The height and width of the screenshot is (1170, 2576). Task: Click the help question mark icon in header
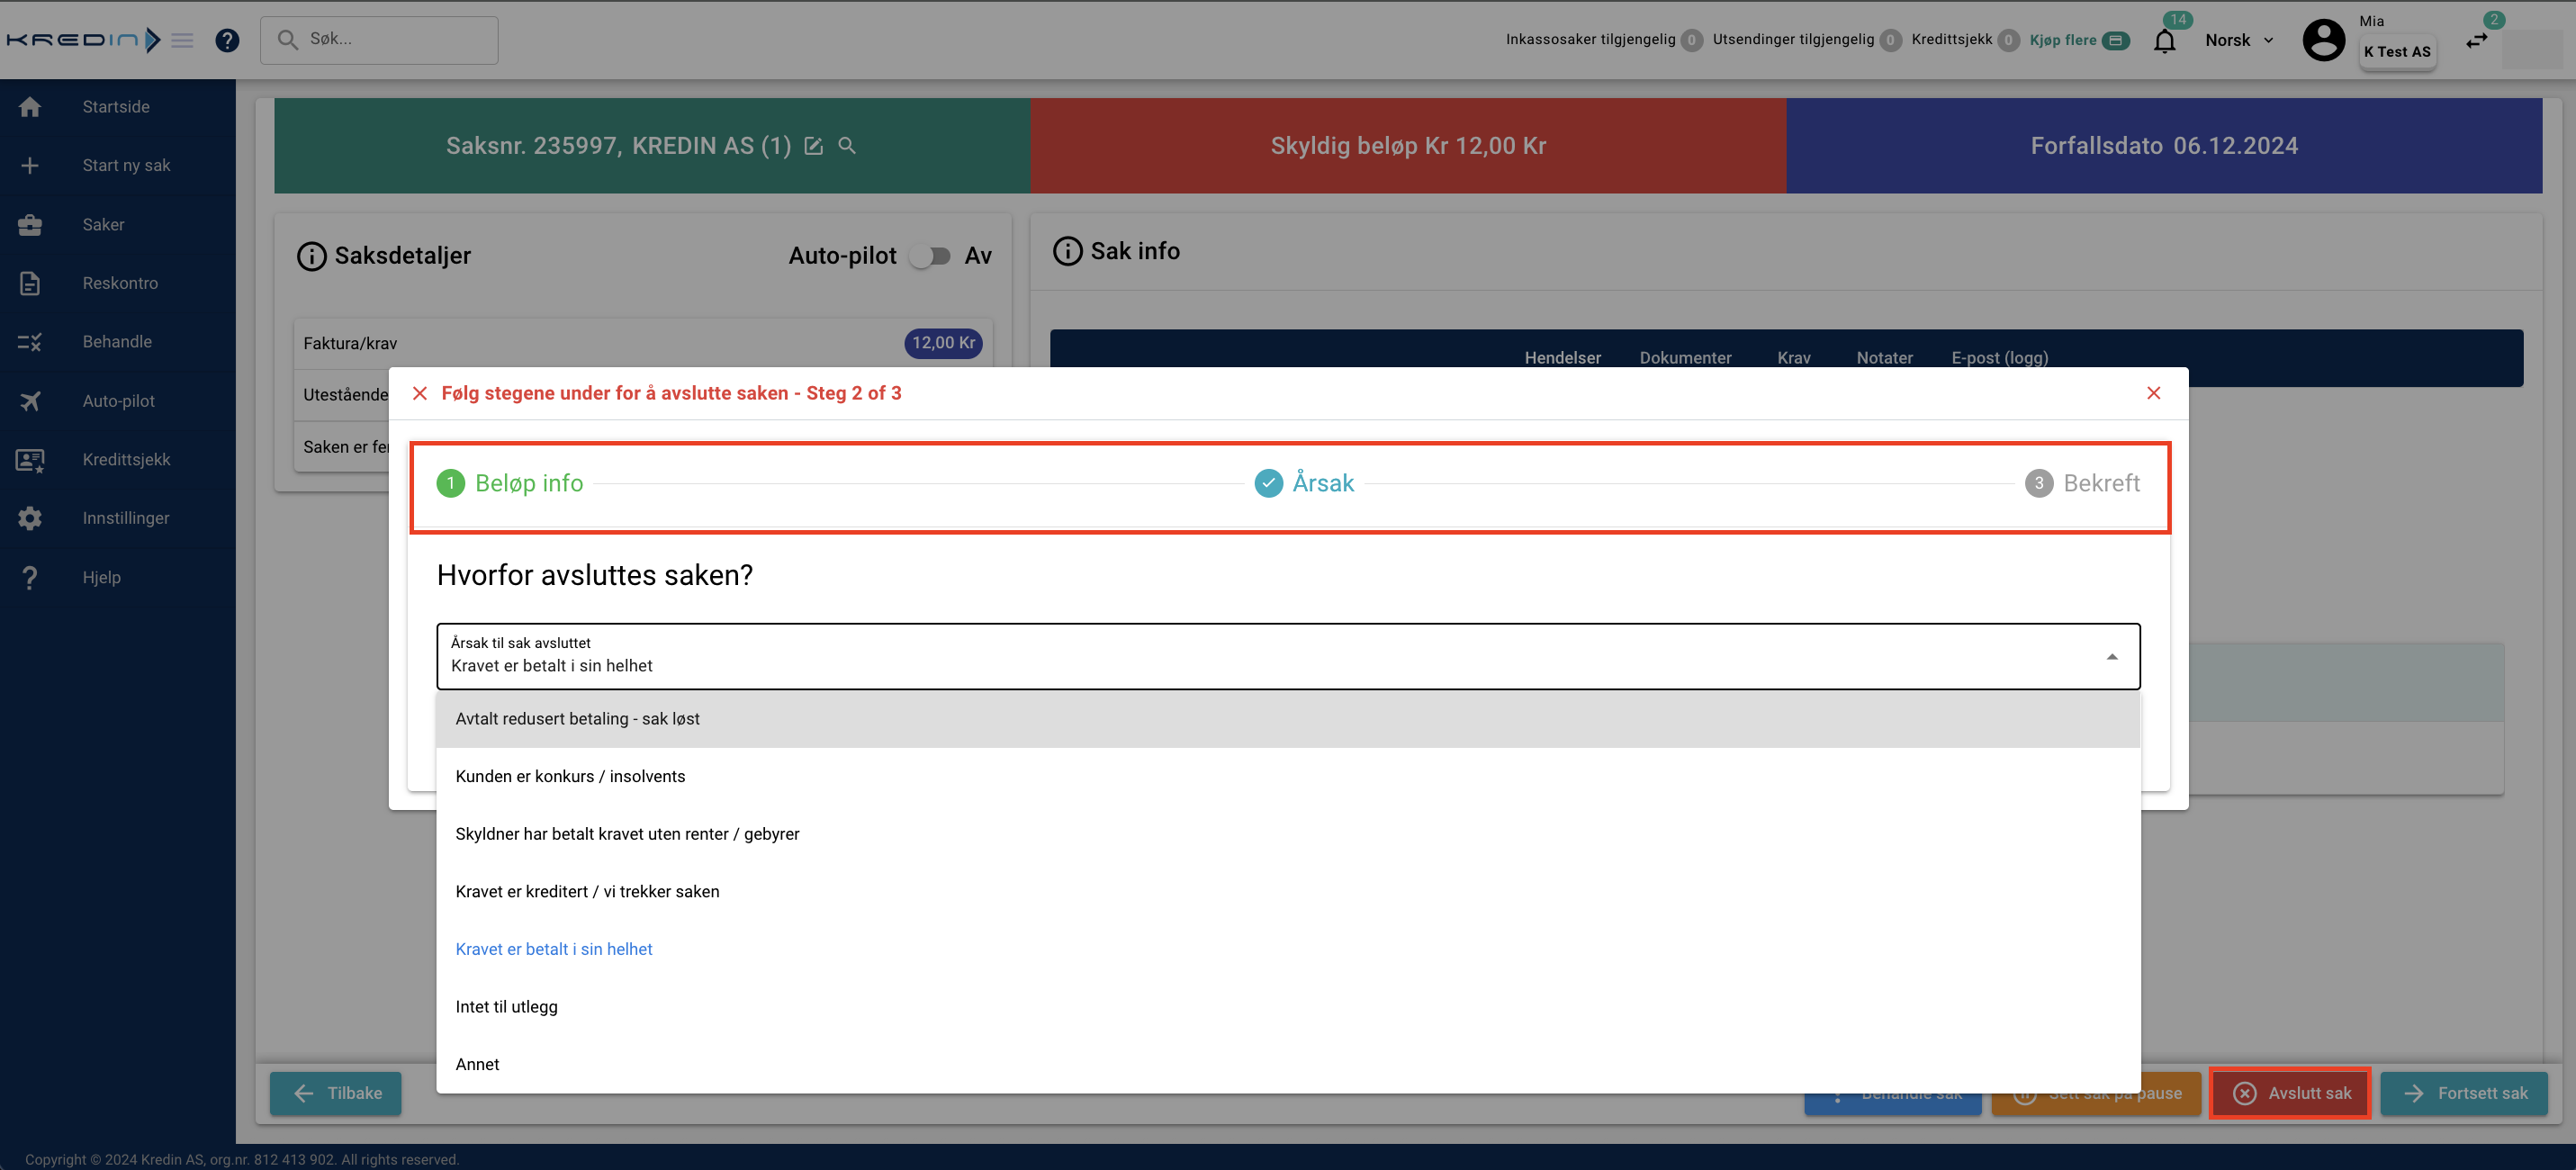227,40
